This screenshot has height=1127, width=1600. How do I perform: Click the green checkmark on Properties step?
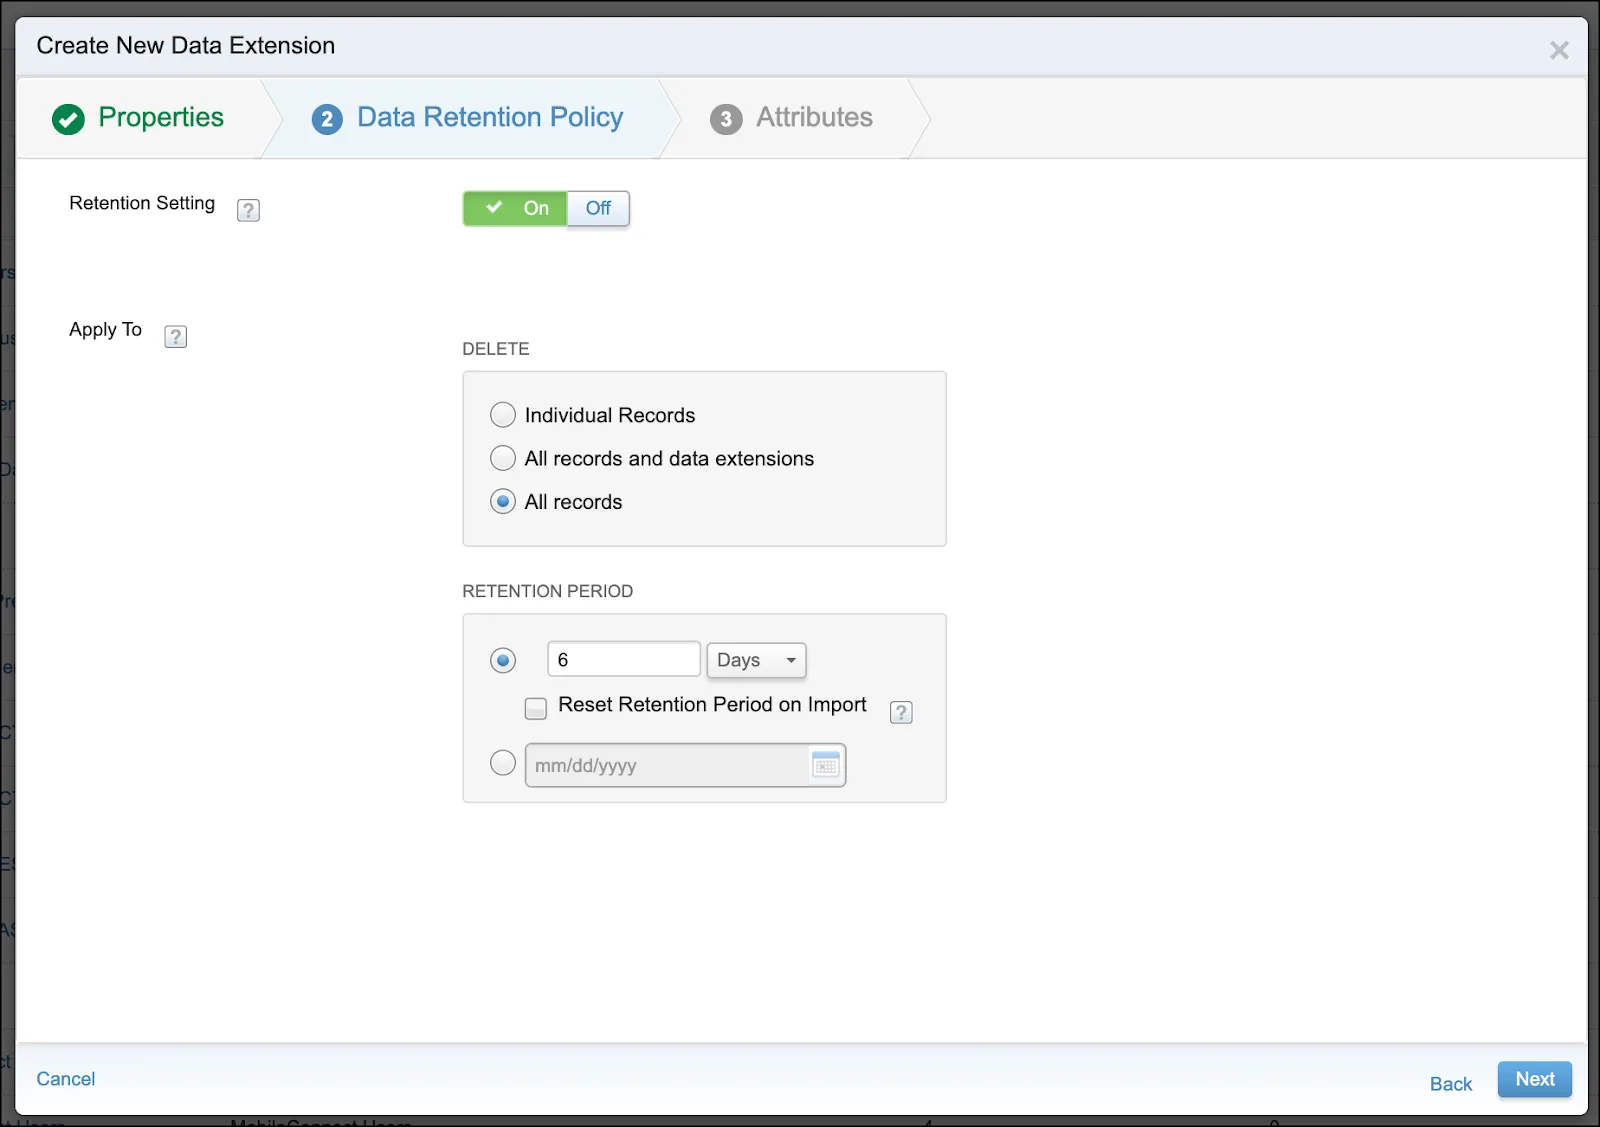68,118
